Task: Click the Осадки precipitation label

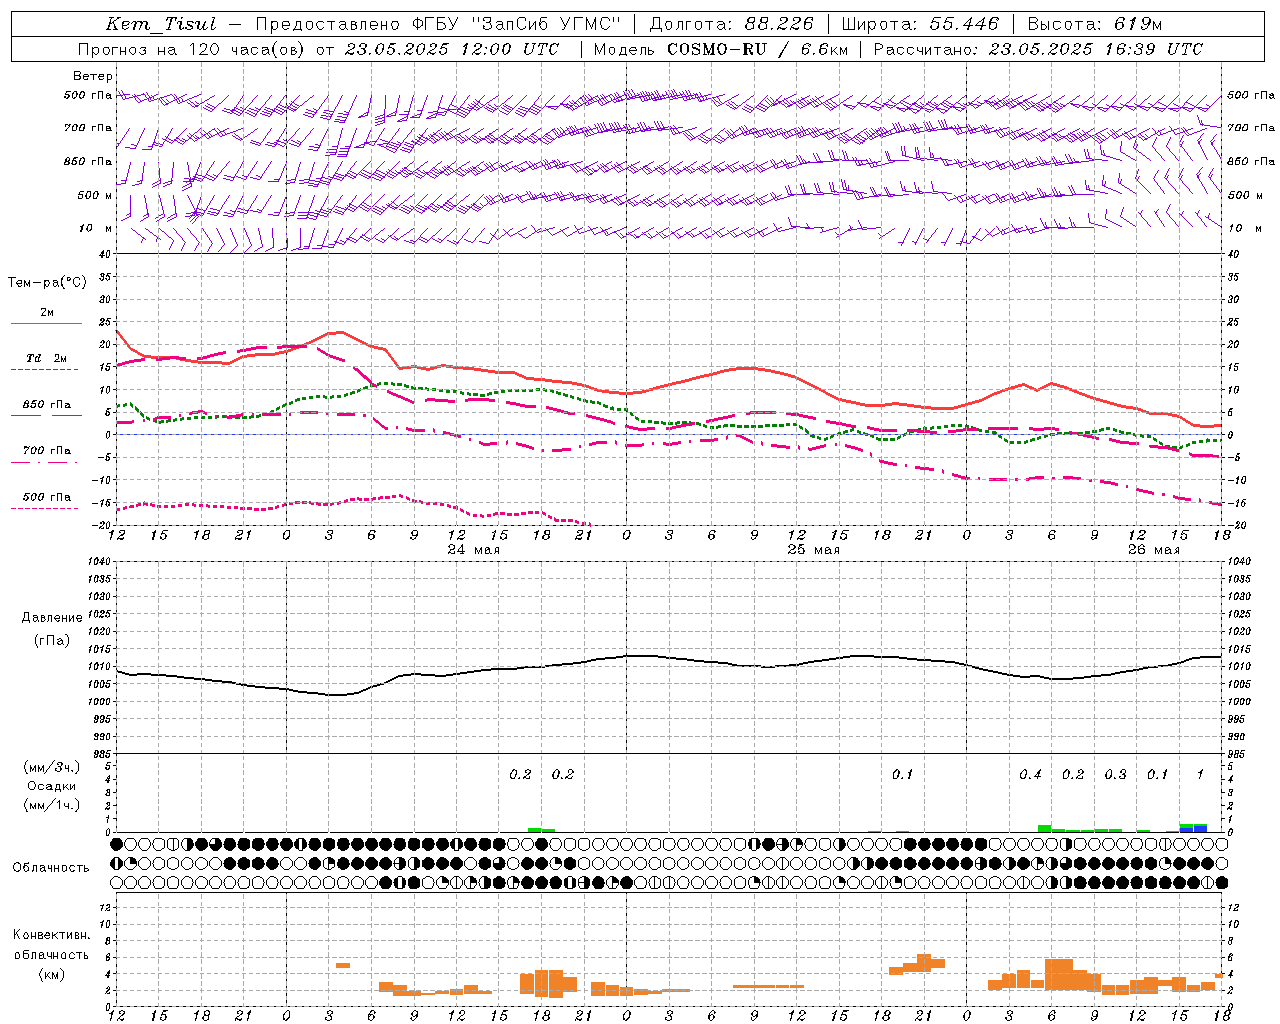Action: coord(51,786)
